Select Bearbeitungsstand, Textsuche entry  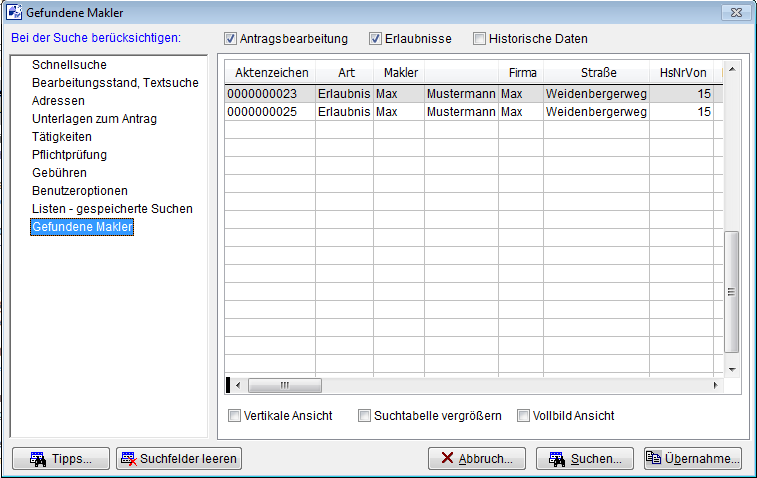click(115, 83)
